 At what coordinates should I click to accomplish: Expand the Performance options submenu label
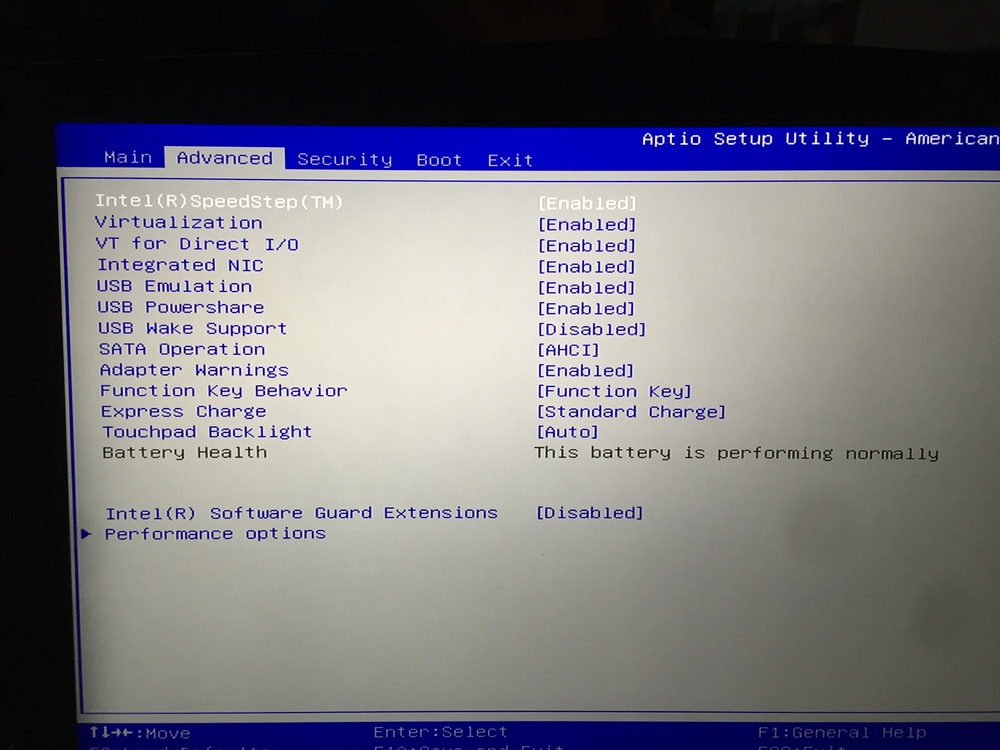click(215, 534)
